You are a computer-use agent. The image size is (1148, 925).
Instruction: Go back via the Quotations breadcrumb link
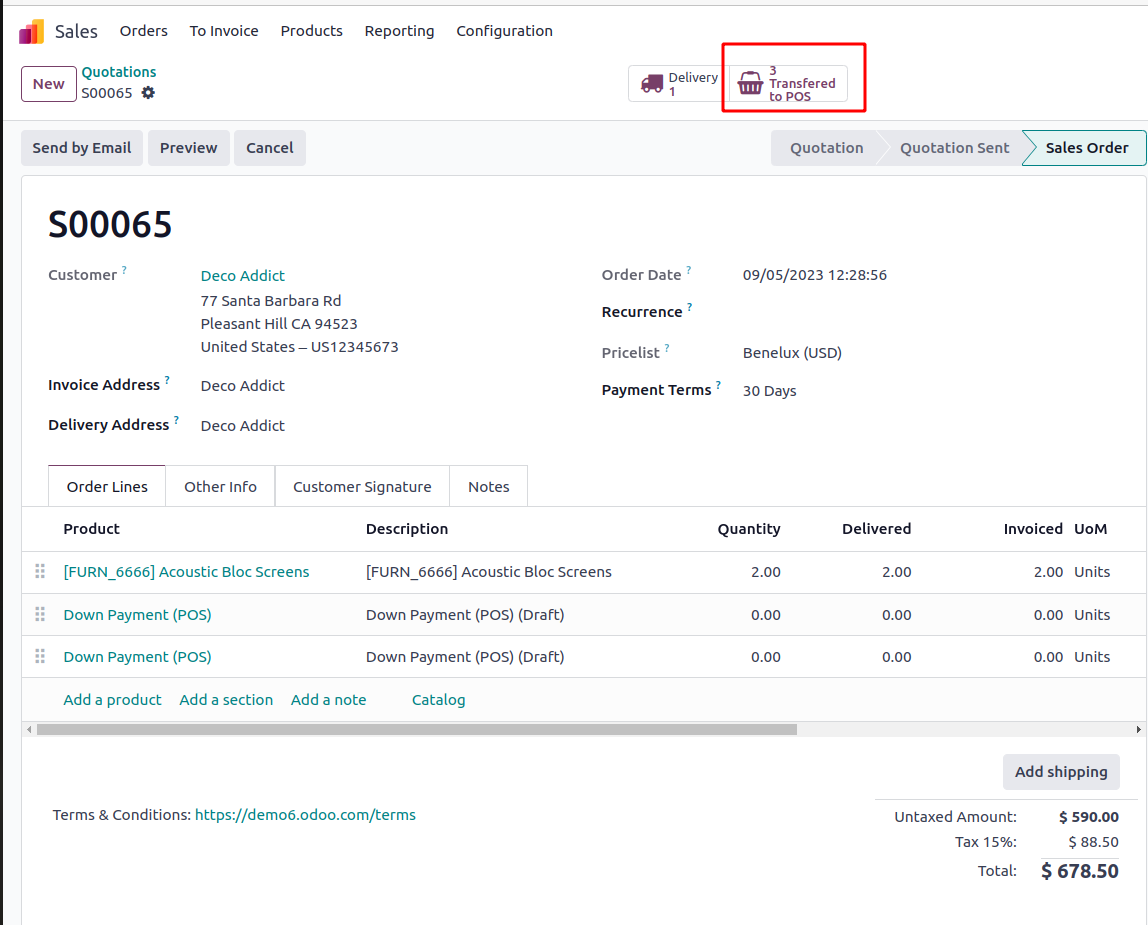click(x=119, y=72)
